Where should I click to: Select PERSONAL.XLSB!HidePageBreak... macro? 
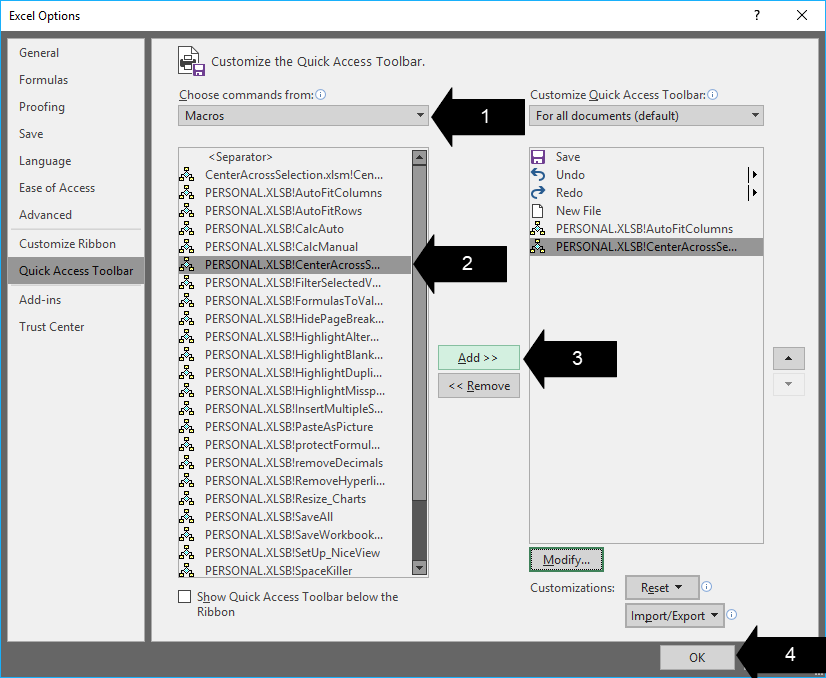click(294, 319)
